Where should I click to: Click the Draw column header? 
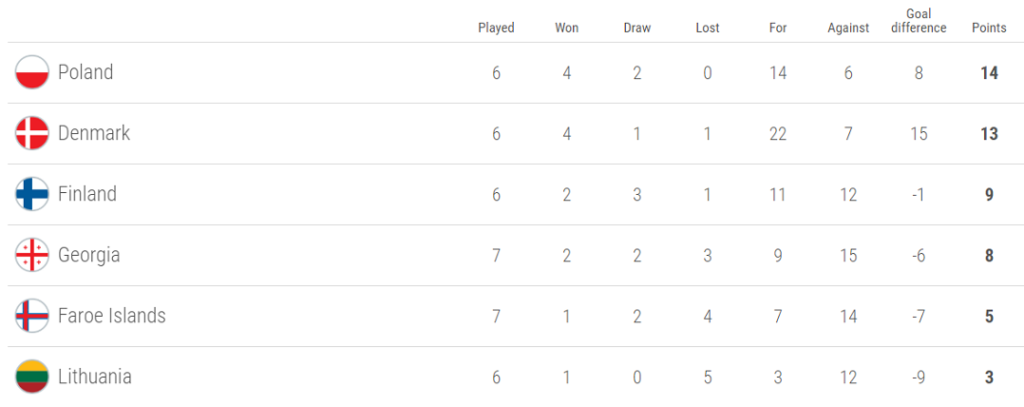point(637,28)
